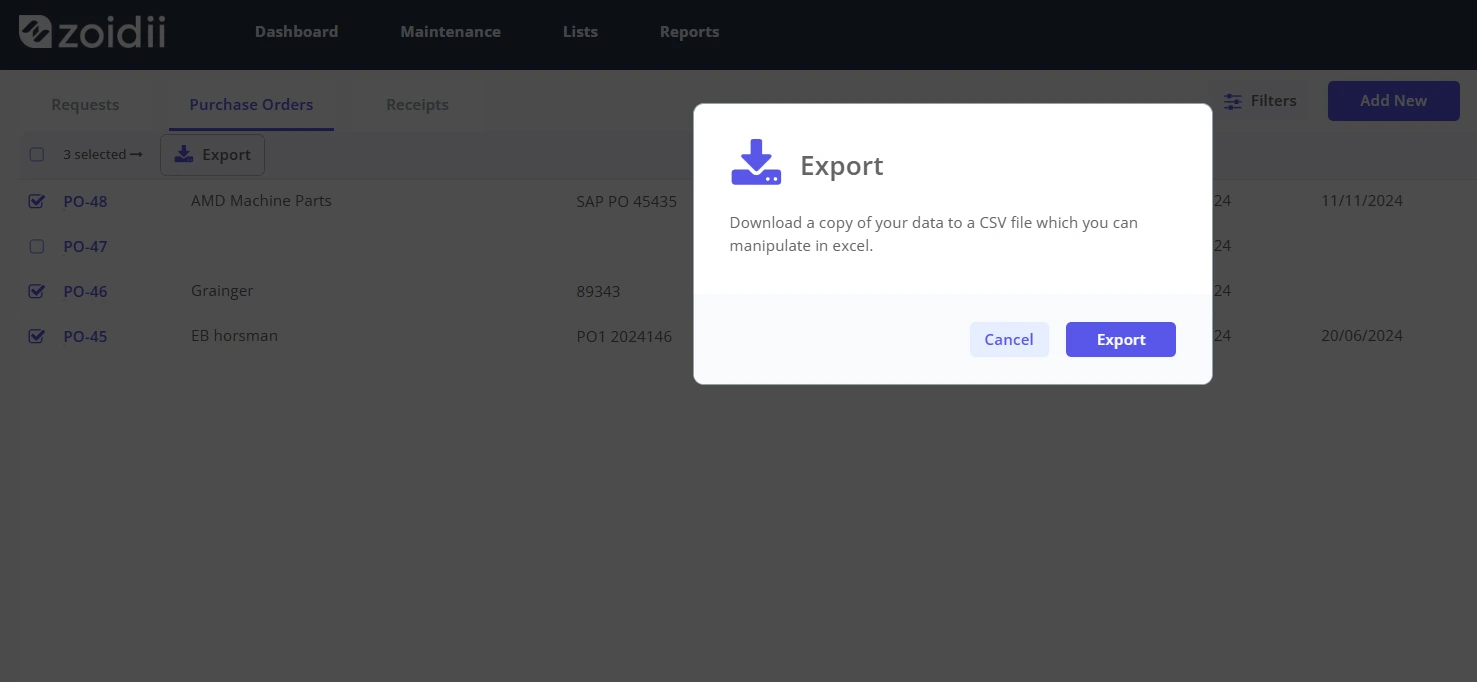Uncheck the PO-45 row checkbox
This screenshot has height=682, width=1477.
37,336
